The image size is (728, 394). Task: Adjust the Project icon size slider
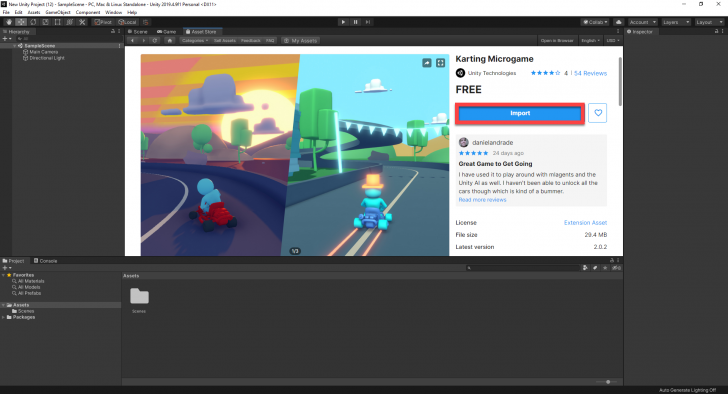pos(607,382)
